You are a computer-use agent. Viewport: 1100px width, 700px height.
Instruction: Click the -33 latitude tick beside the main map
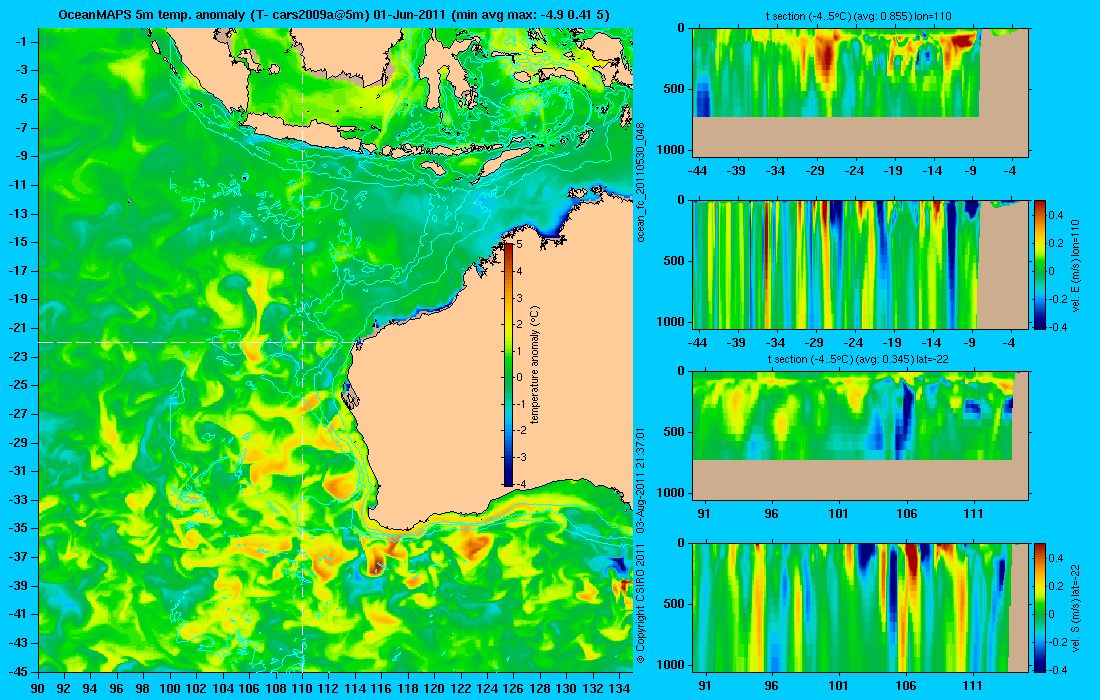coord(19,500)
